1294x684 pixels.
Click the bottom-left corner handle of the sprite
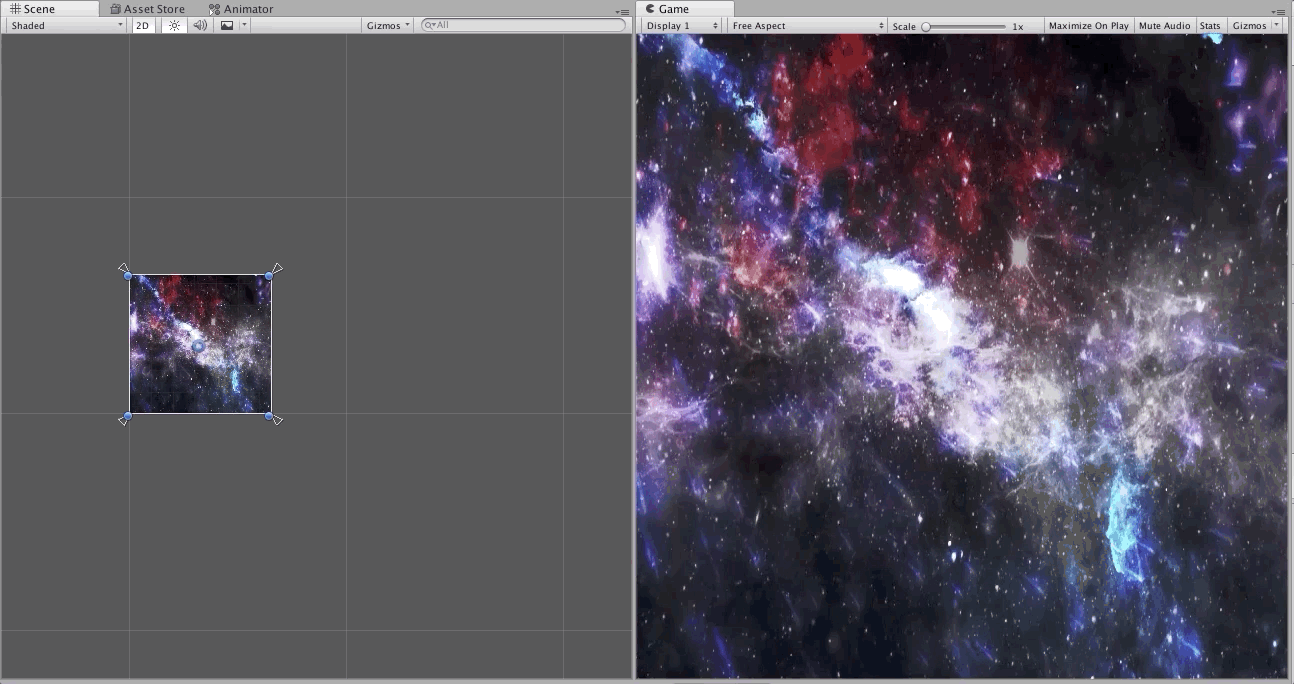[x=128, y=416]
